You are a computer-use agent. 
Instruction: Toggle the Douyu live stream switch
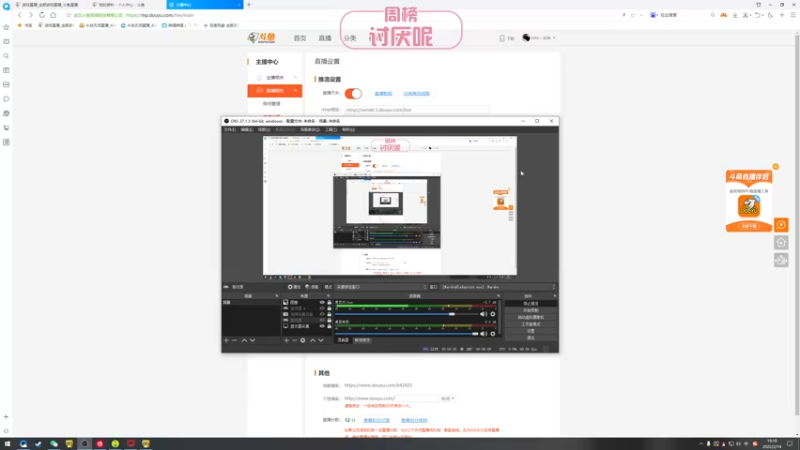(x=353, y=93)
